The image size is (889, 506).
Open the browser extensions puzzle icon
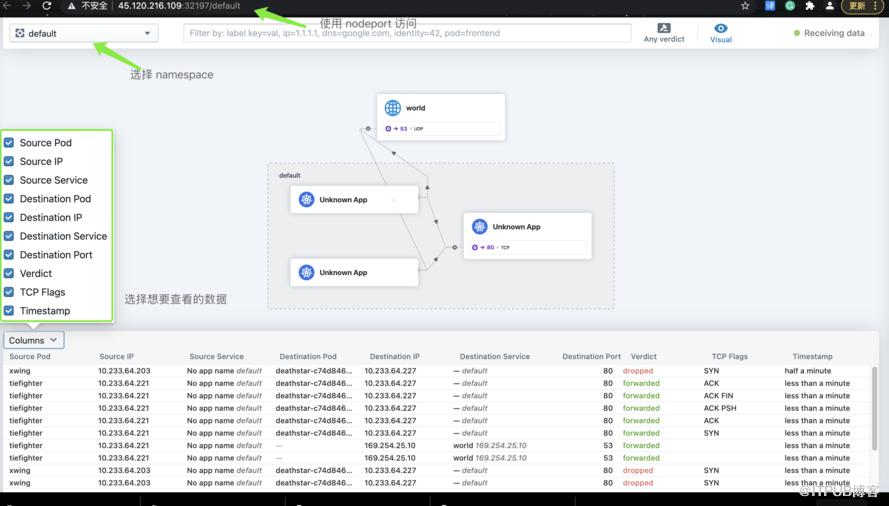pyautogui.click(x=810, y=6)
